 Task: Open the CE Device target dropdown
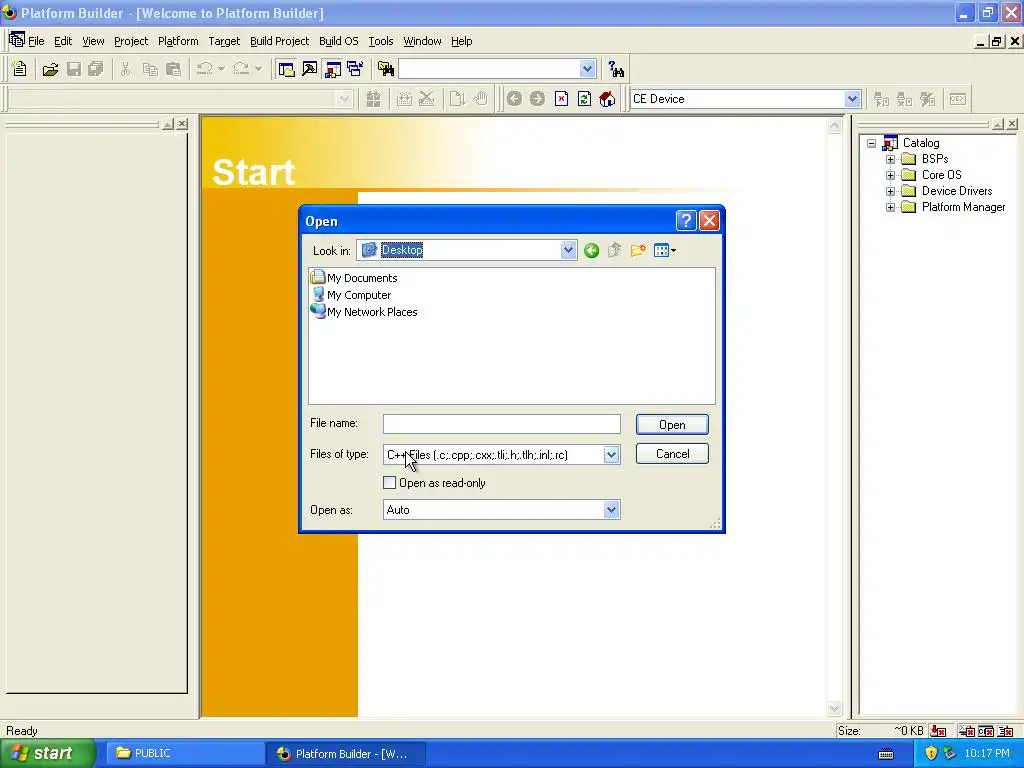852,99
